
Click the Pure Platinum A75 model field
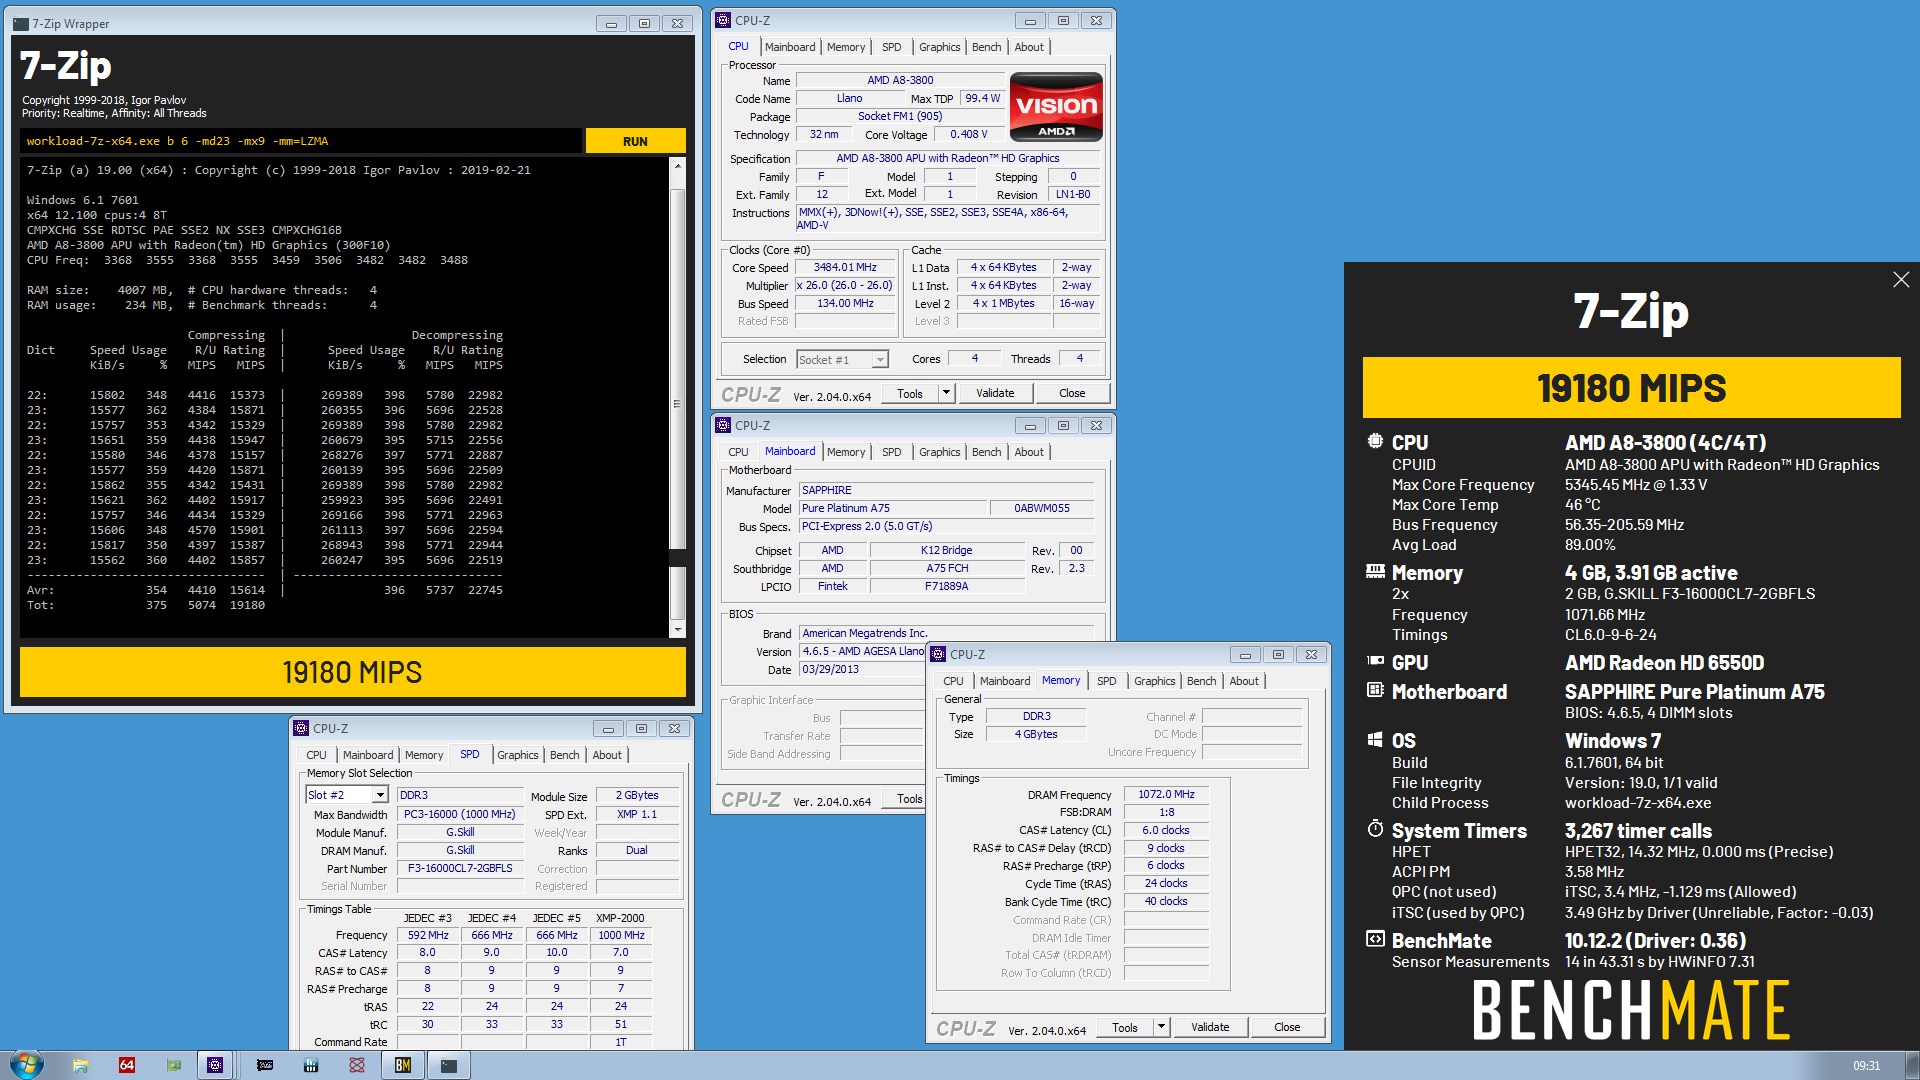pyautogui.click(x=892, y=508)
